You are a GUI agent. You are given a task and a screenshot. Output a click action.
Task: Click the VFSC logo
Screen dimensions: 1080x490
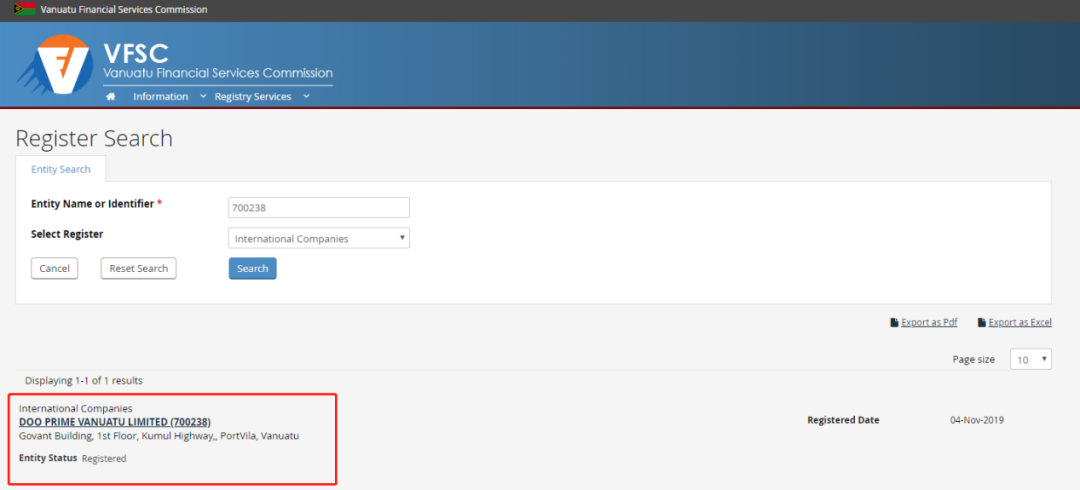coord(55,65)
